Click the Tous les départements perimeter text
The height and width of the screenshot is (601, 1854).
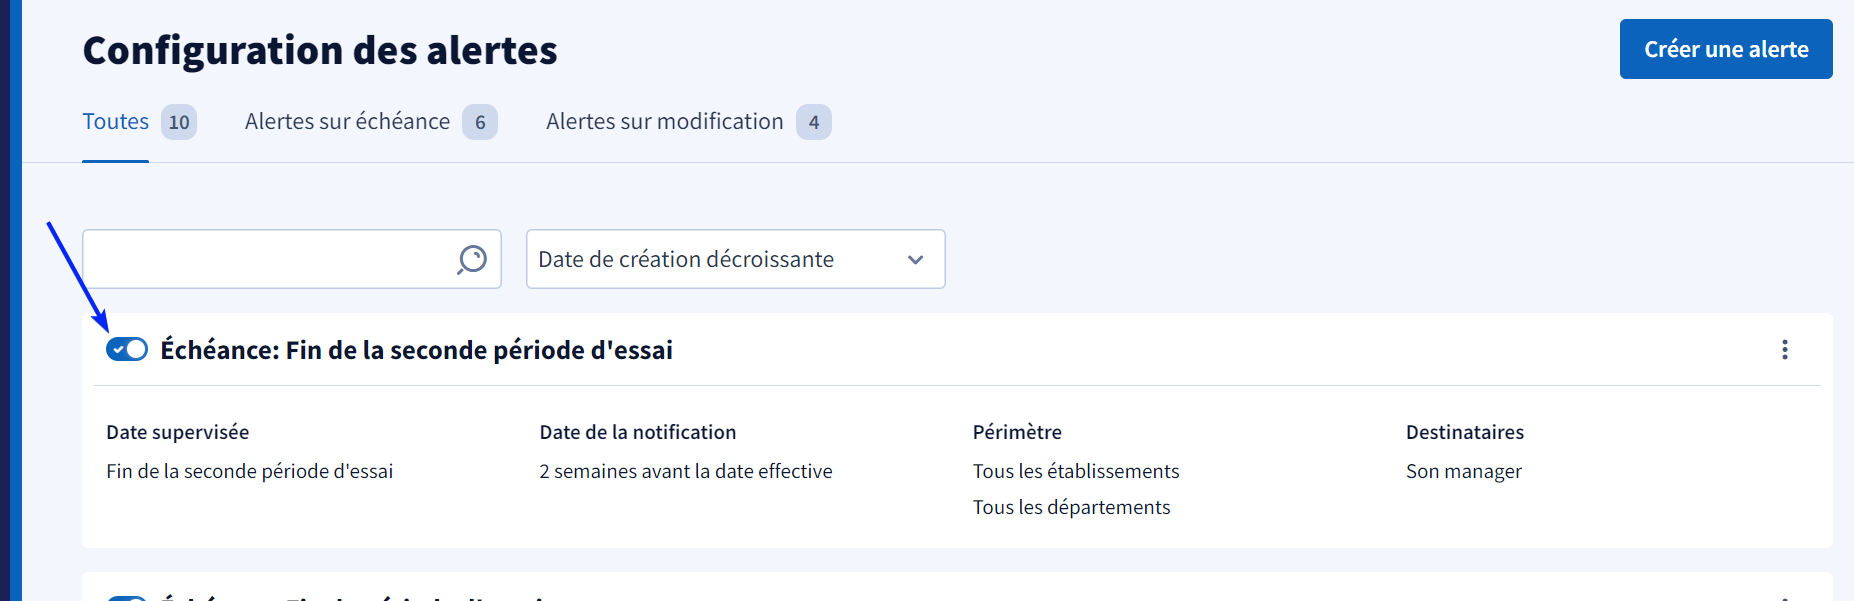(x=1071, y=507)
